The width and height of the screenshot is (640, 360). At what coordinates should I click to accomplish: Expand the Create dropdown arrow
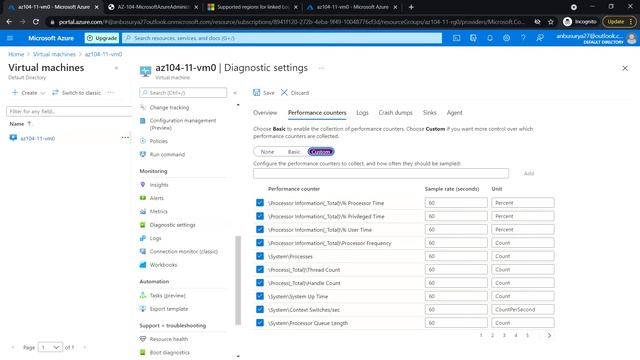42,93
